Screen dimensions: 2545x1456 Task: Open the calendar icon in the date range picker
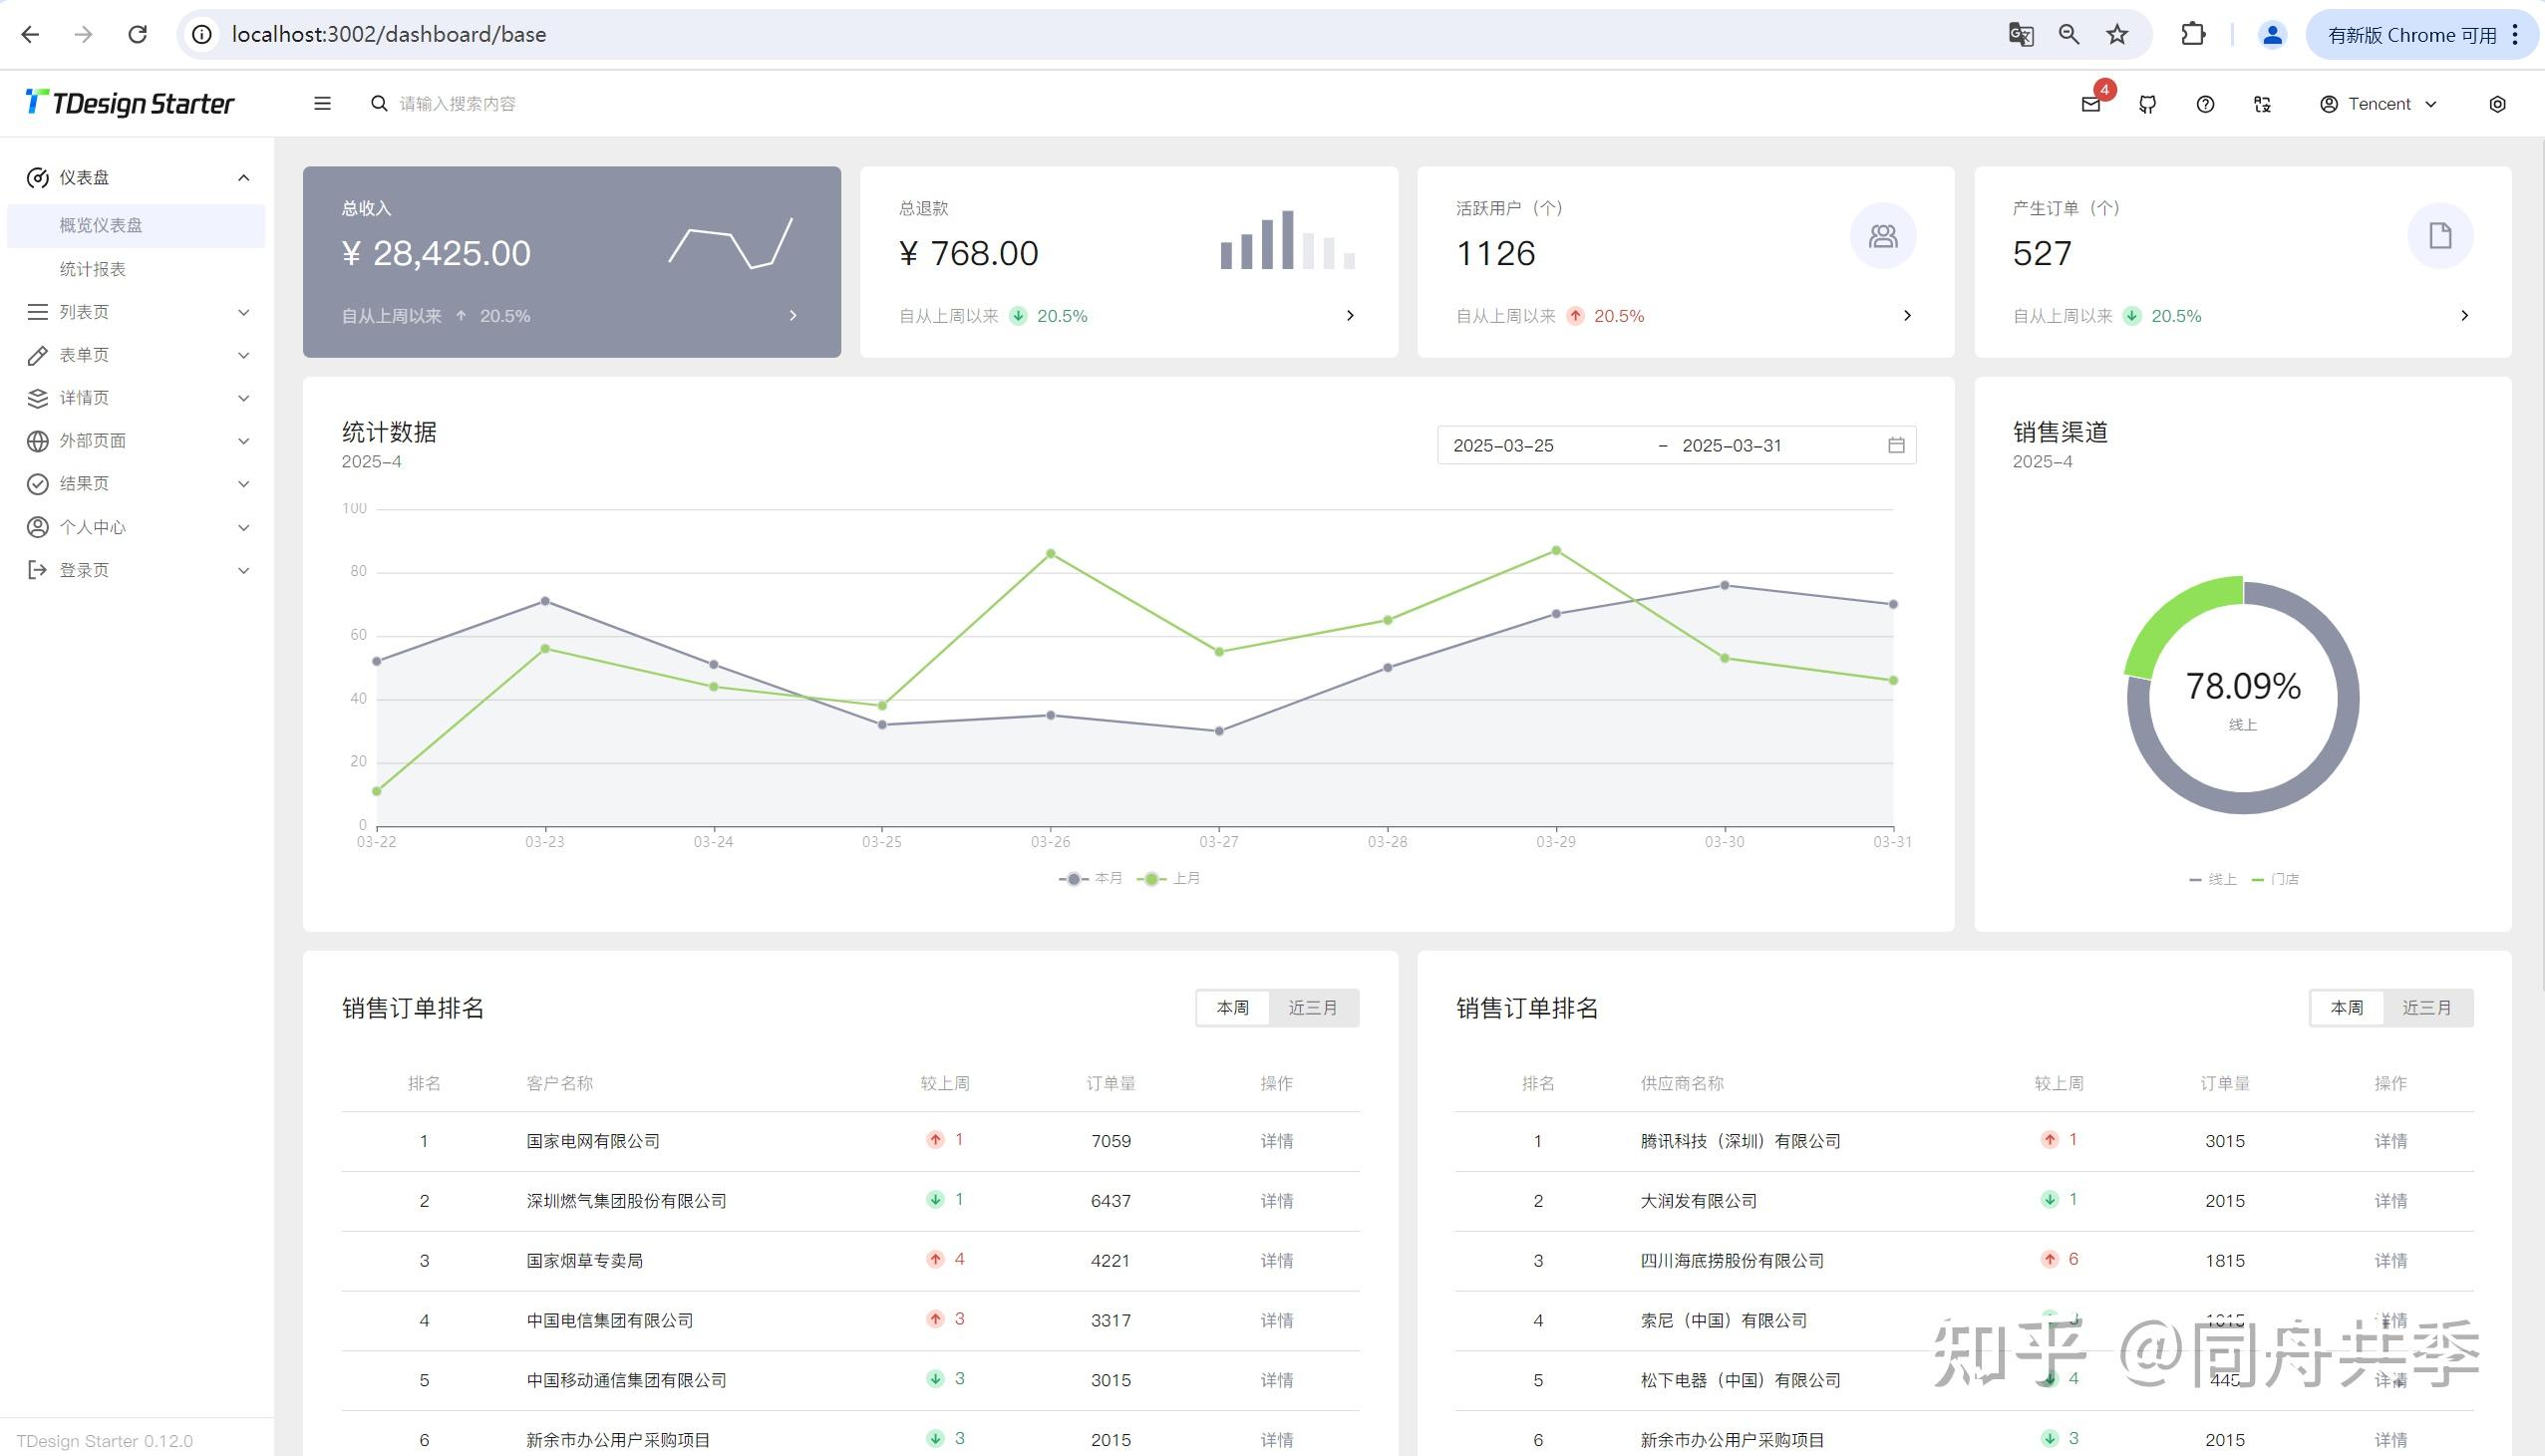1895,445
